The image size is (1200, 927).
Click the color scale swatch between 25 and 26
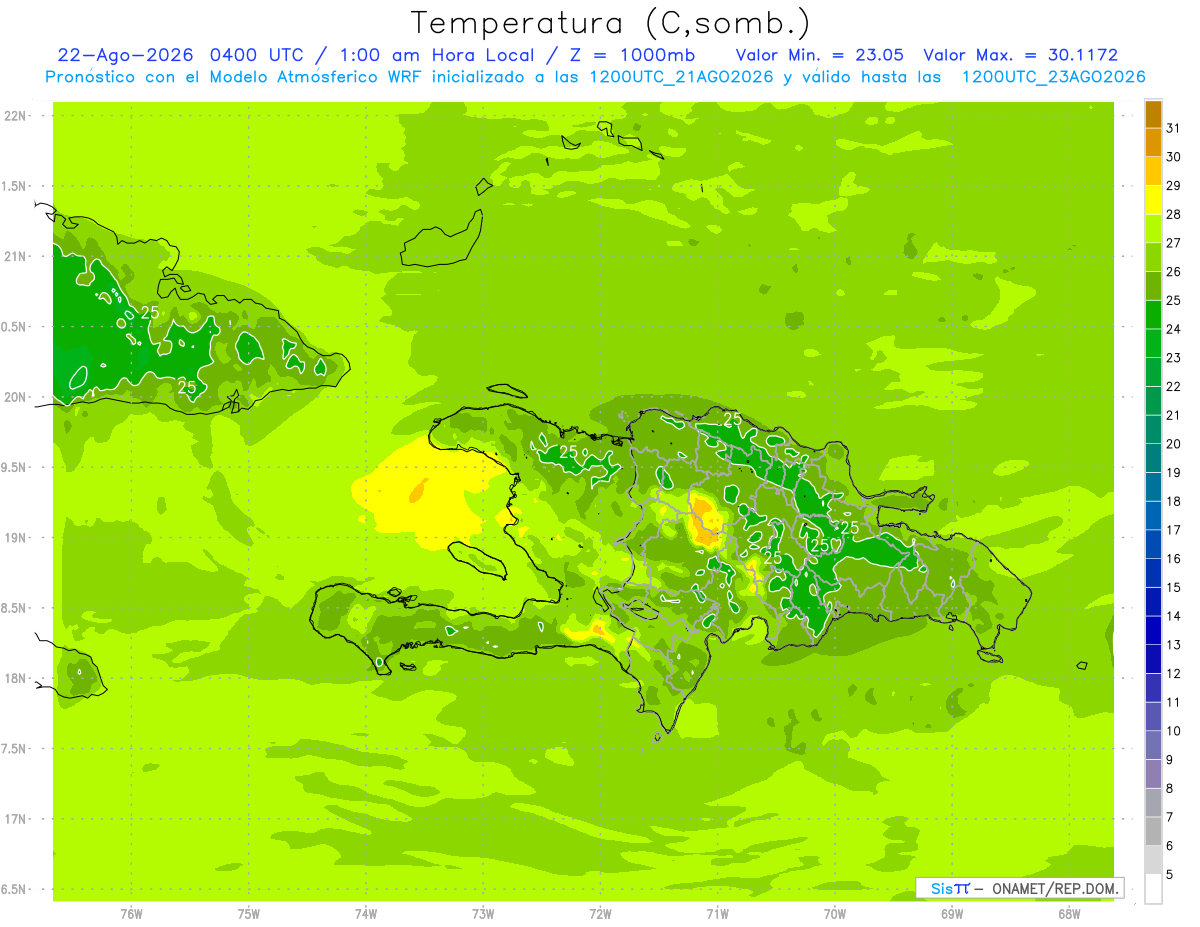1153,286
